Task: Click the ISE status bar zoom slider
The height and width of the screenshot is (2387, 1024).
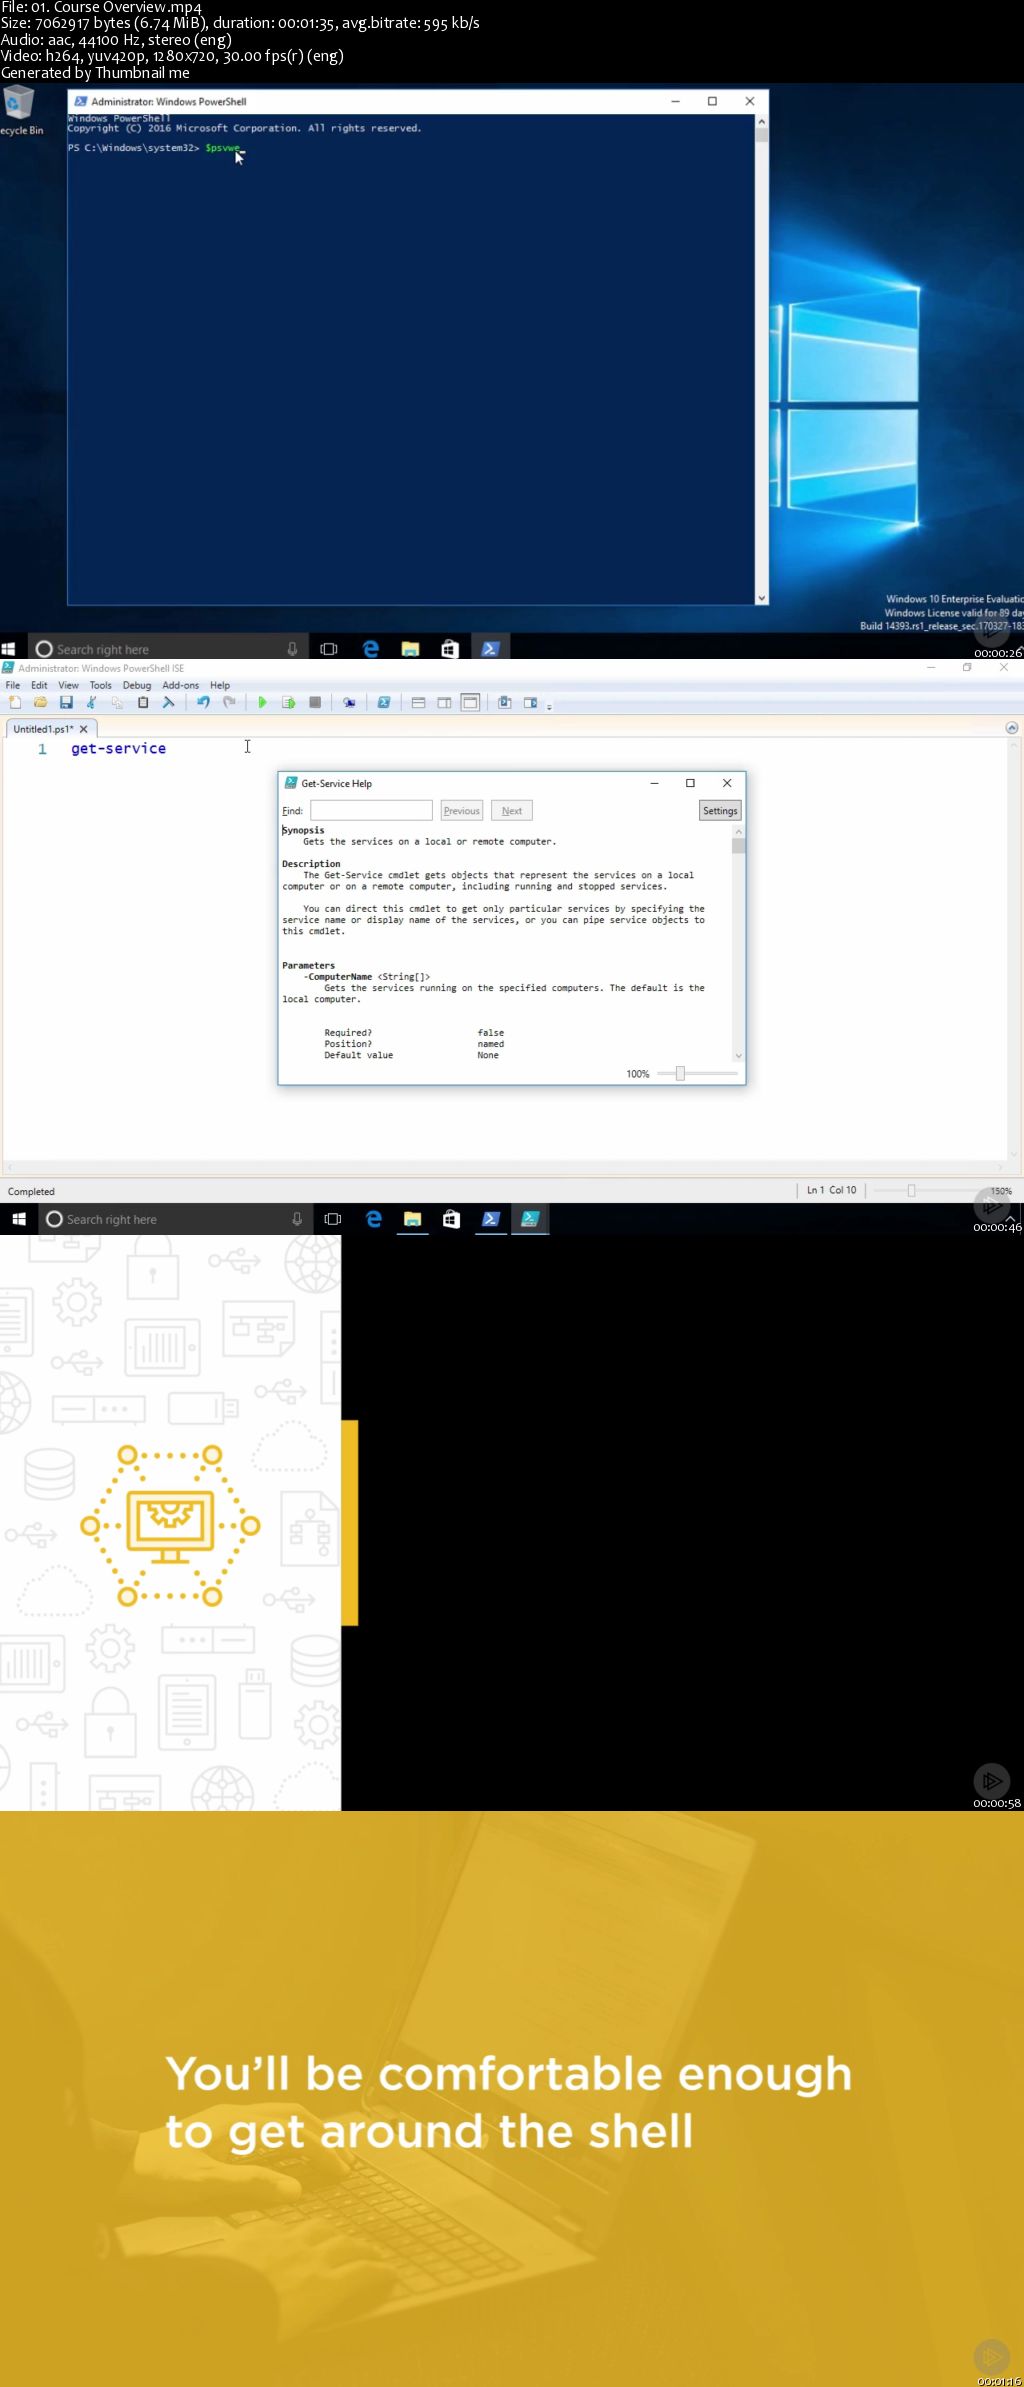Action: [911, 1190]
